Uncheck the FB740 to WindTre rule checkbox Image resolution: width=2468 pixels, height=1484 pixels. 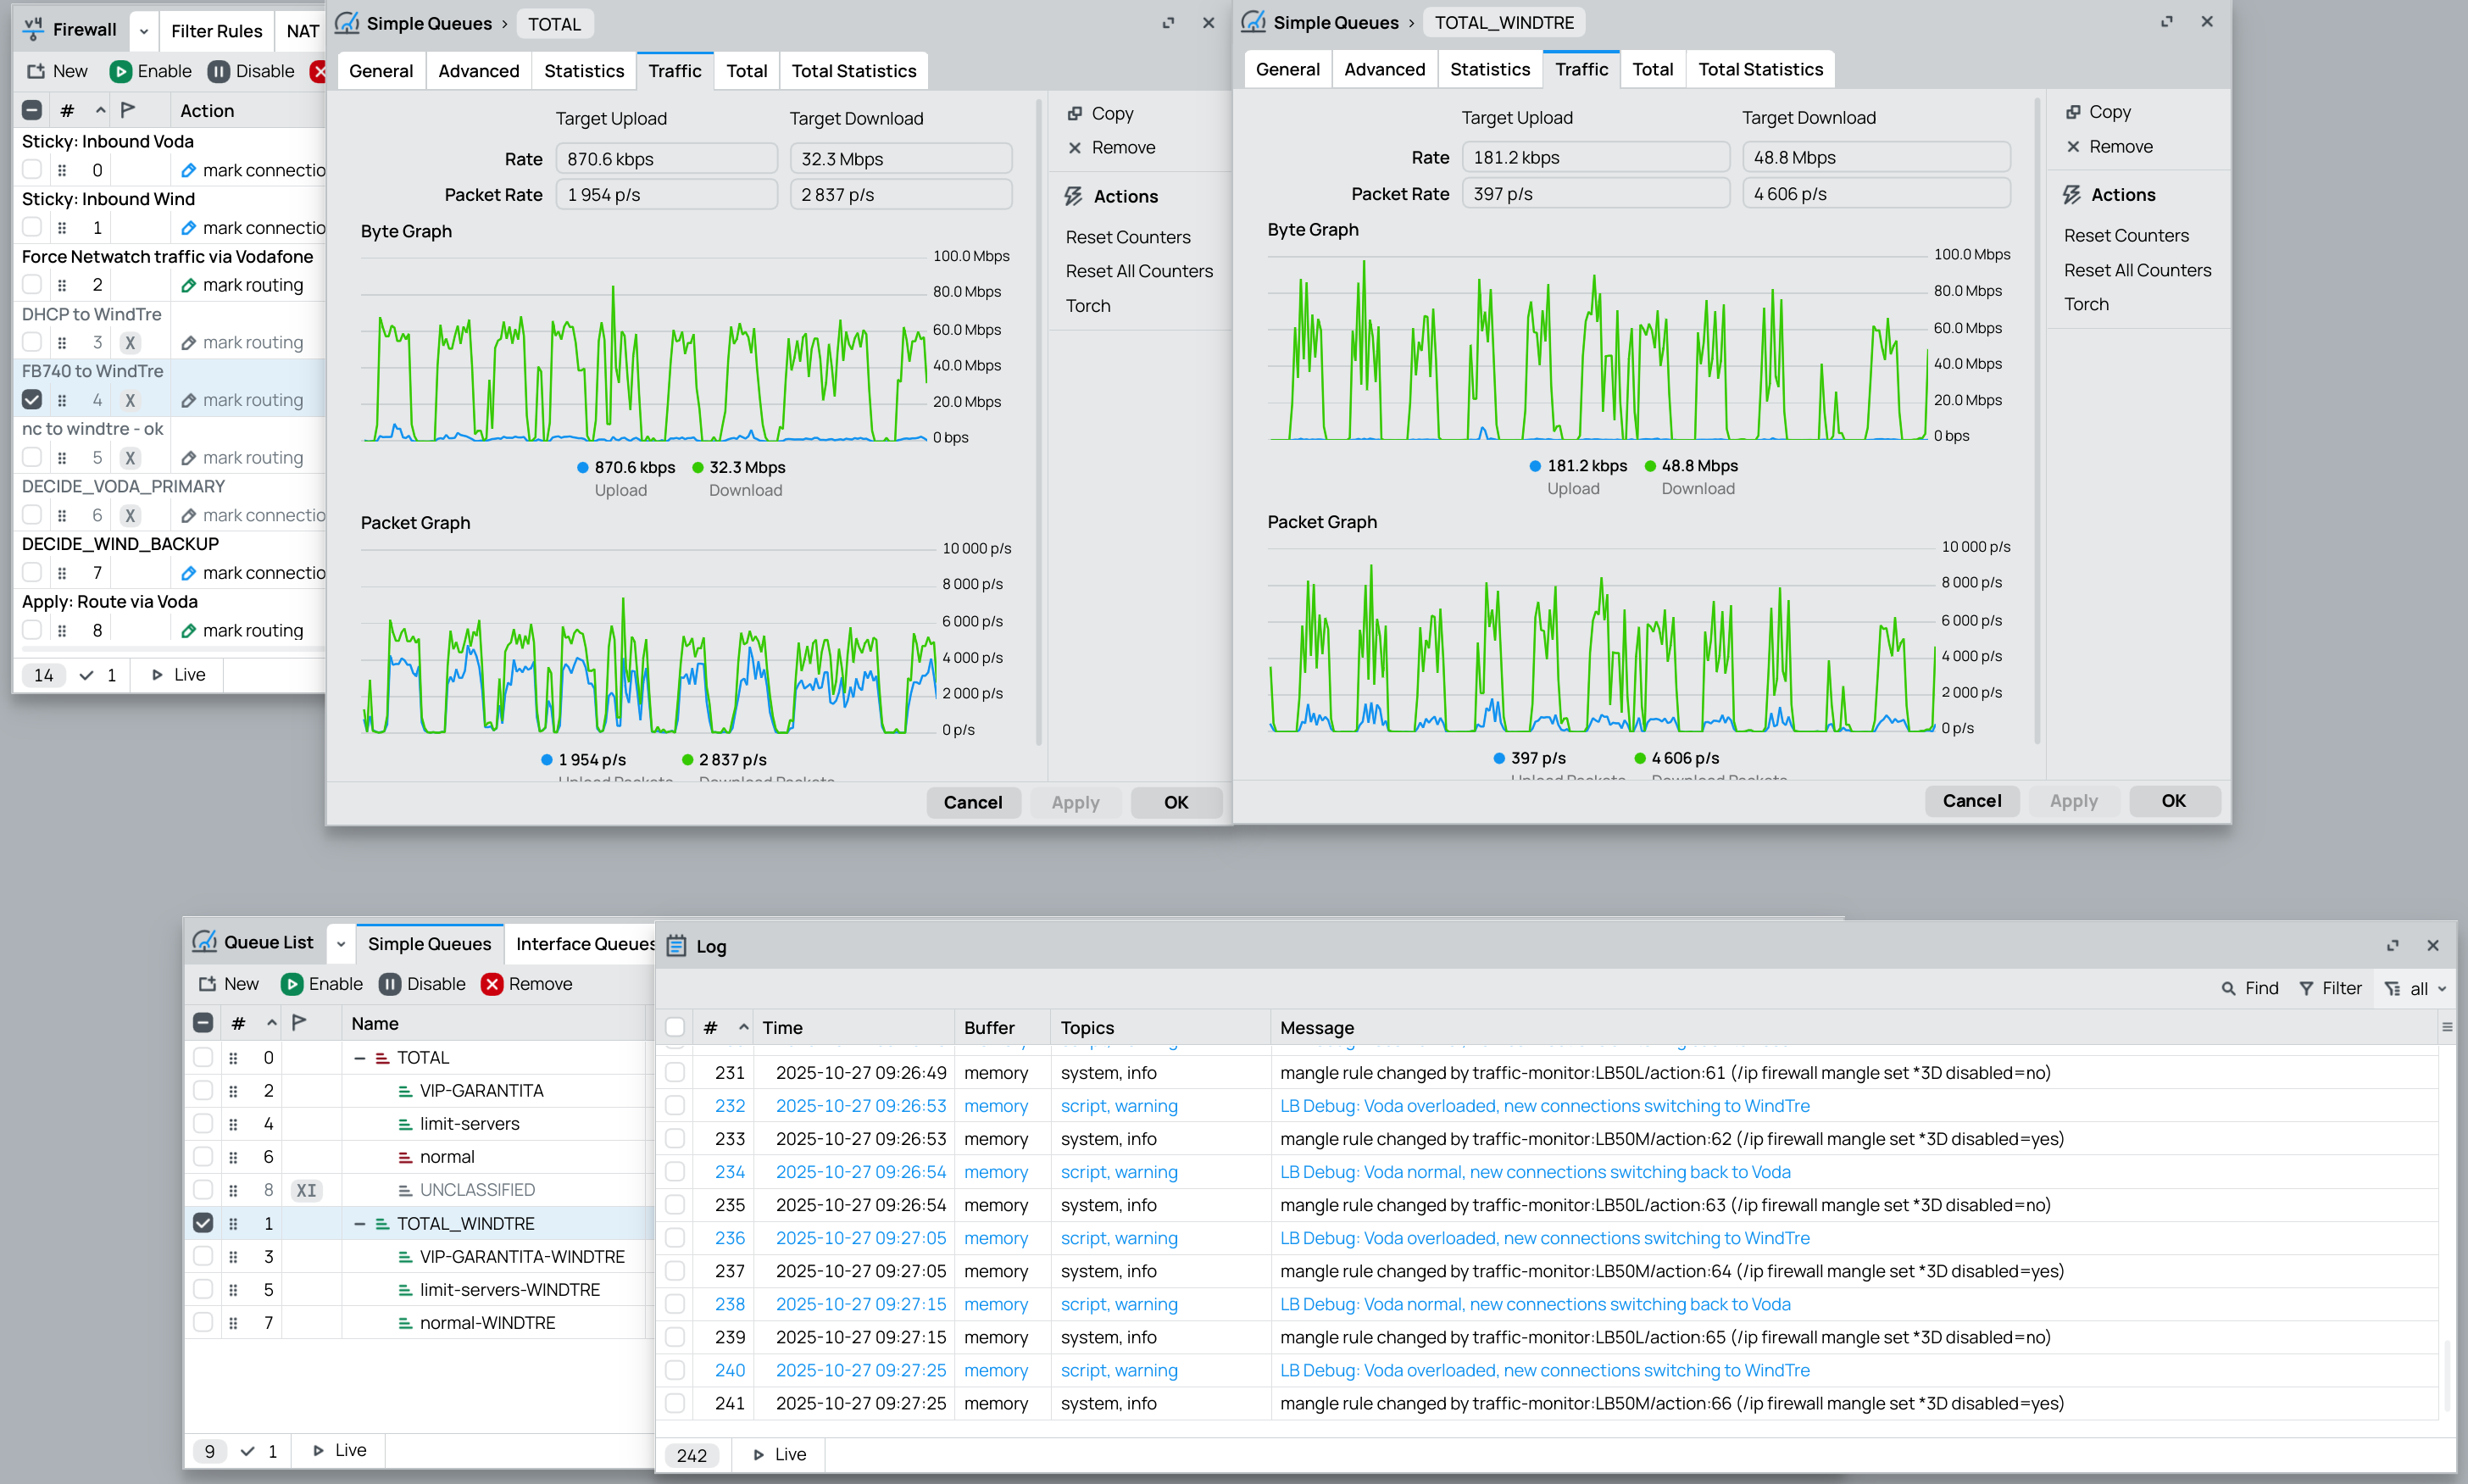[32, 400]
